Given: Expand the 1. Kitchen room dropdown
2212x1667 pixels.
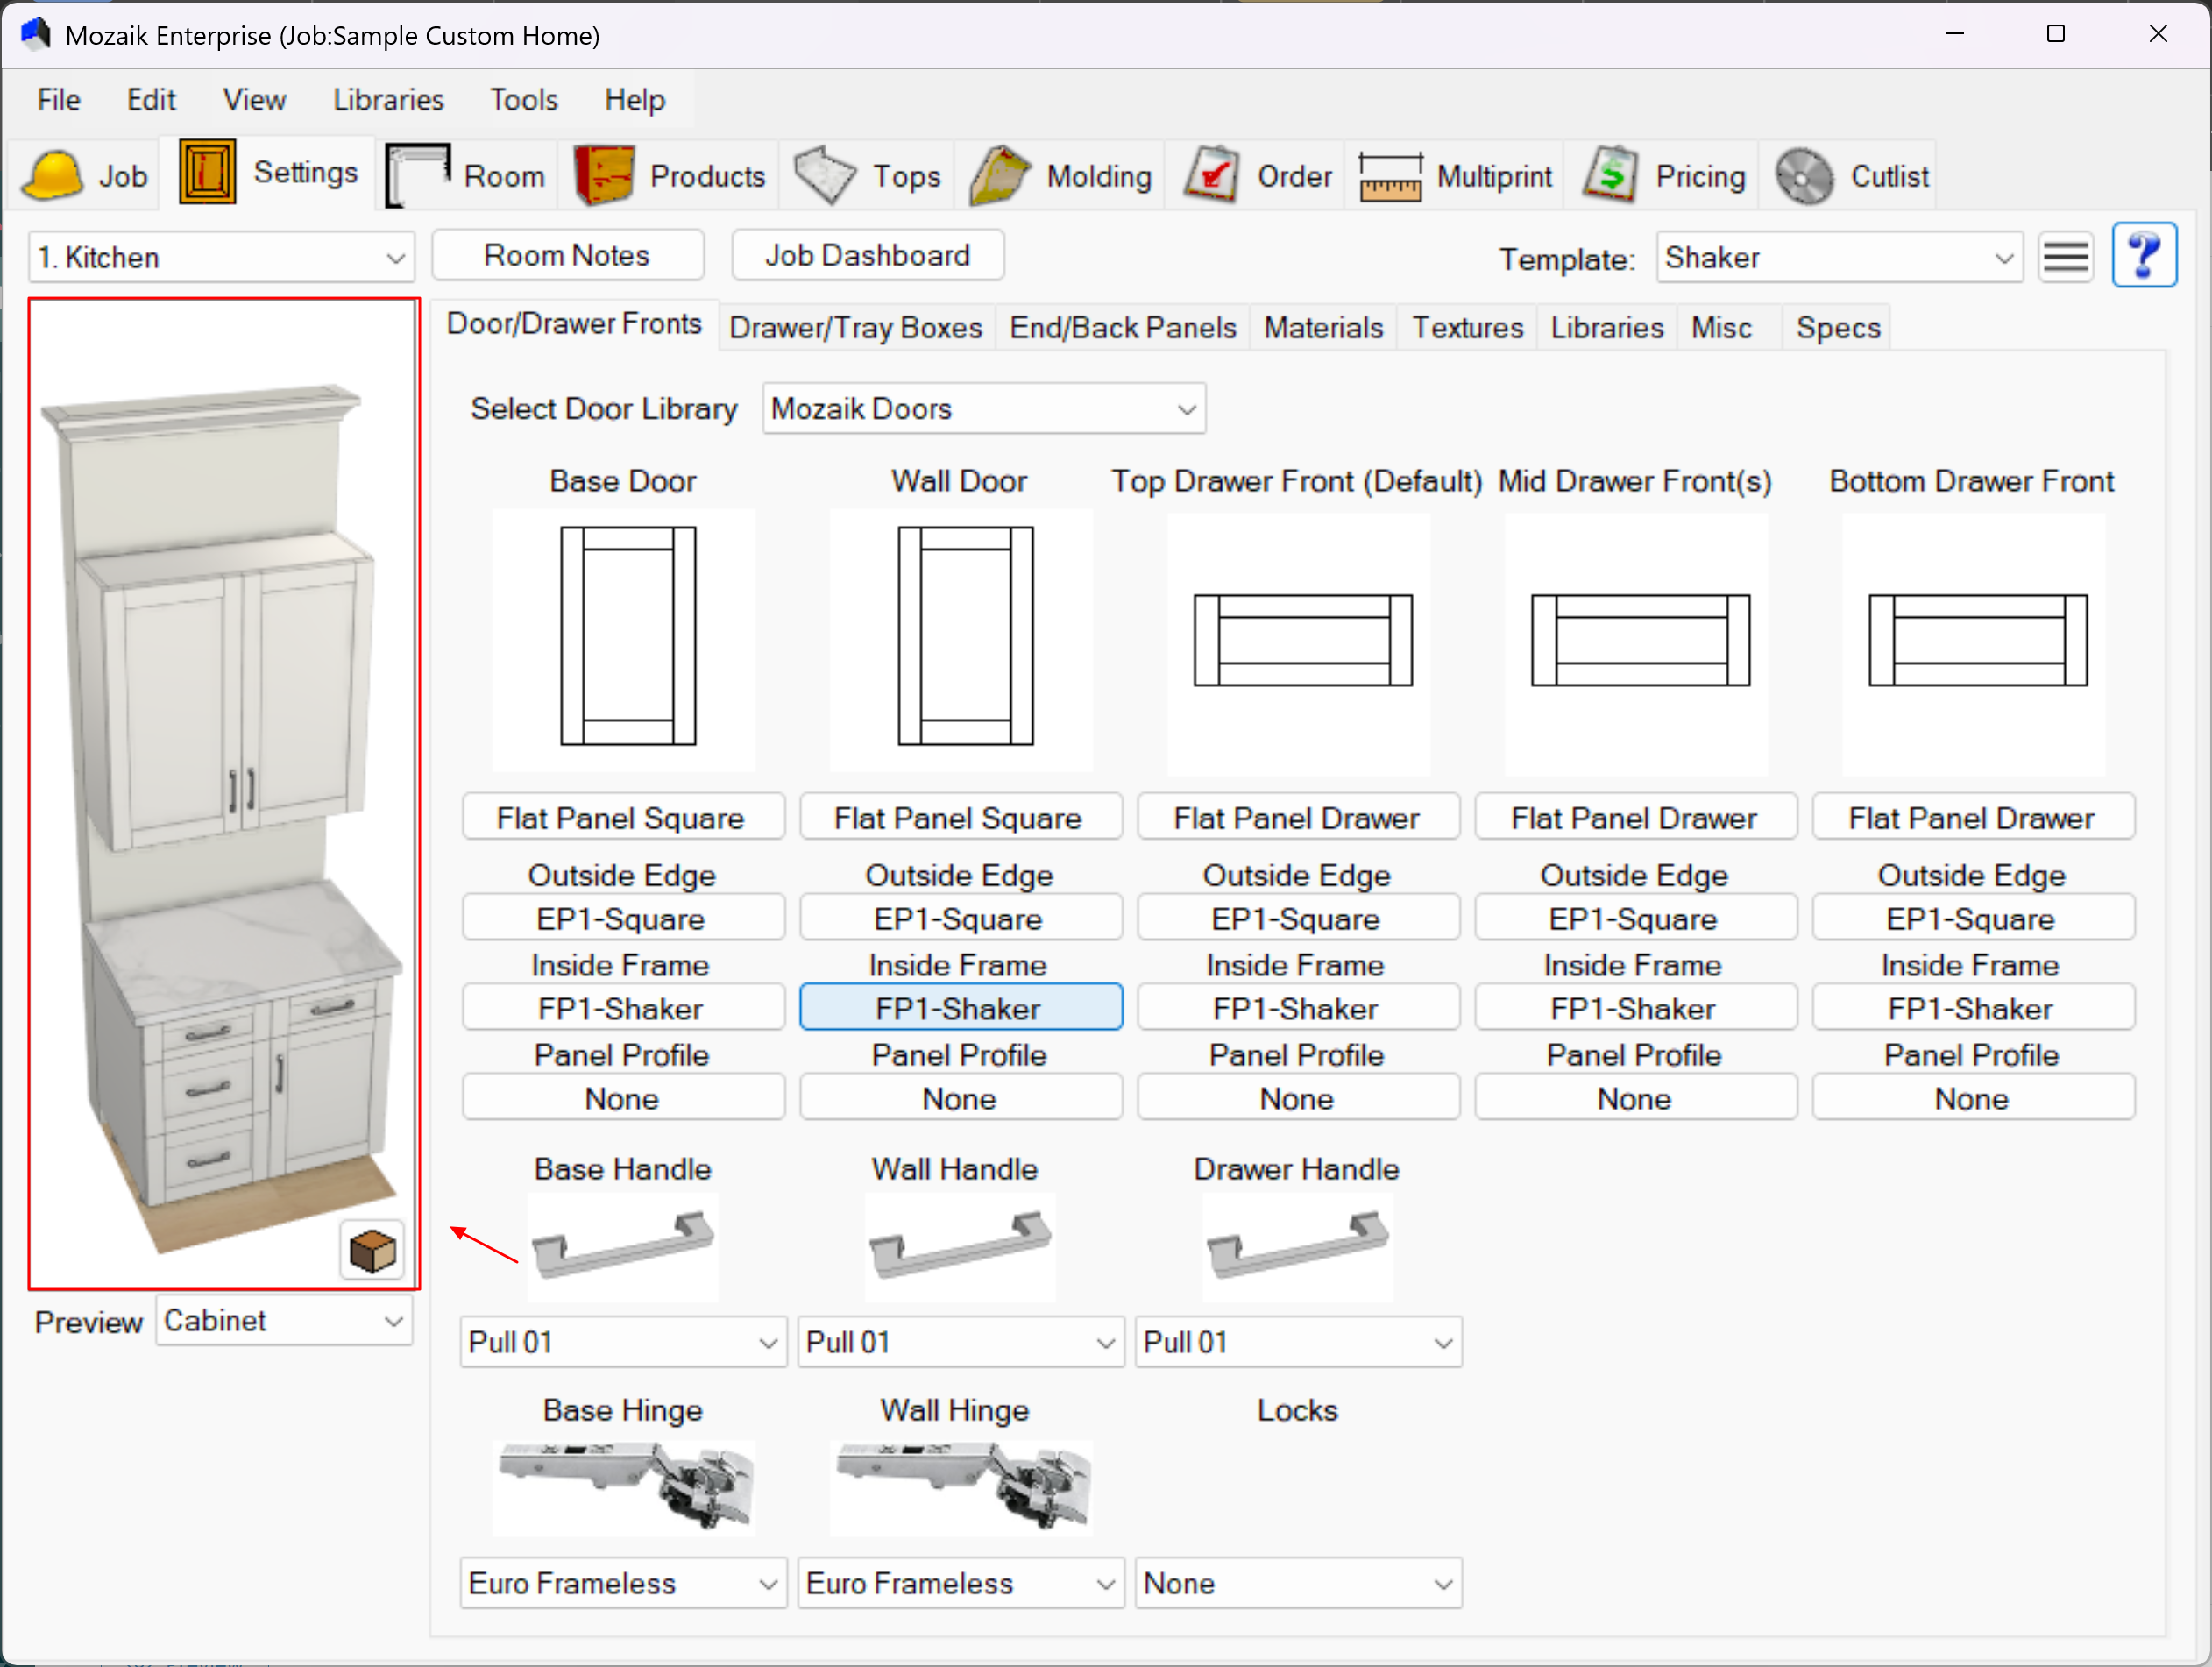Looking at the screenshot, I should pyautogui.click(x=221, y=258).
